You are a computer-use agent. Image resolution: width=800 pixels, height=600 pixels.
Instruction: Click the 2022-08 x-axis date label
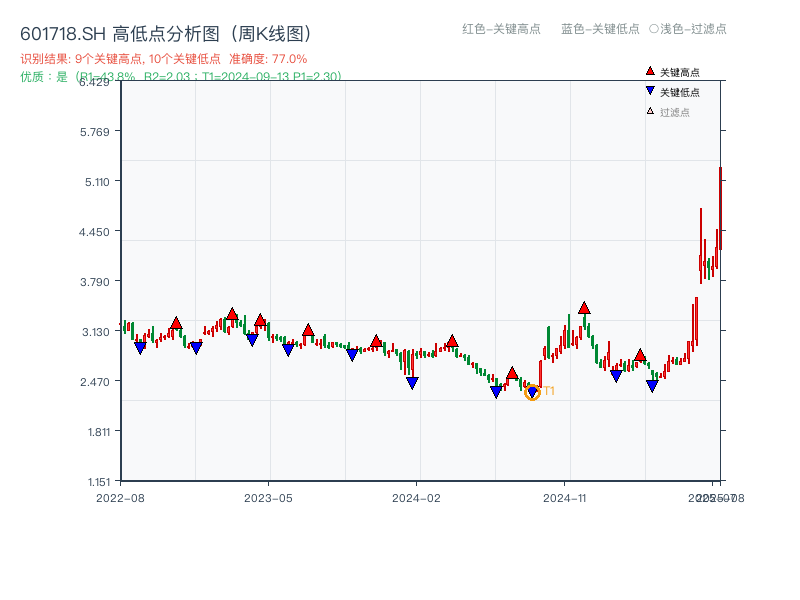[x=120, y=498]
